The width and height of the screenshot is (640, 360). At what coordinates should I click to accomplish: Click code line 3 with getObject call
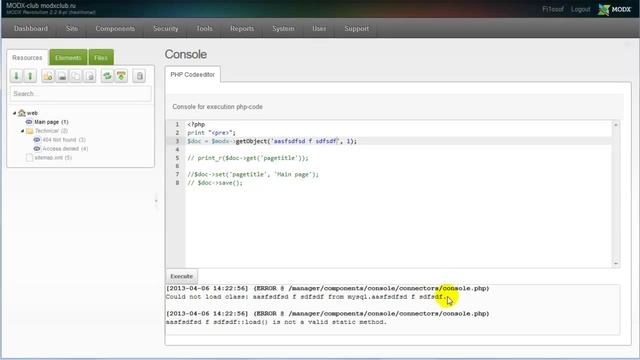pos(272,141)
